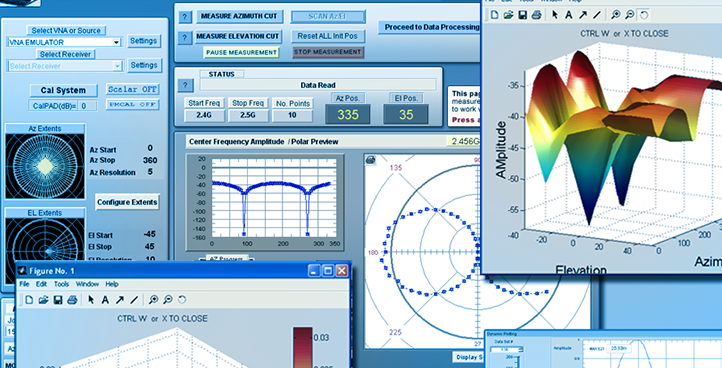Image resolution: width=722 pixels, height=368 pixels.
Task: Click MEASURE AZIMUTH CUT button
Action: (x=240, y=16)
